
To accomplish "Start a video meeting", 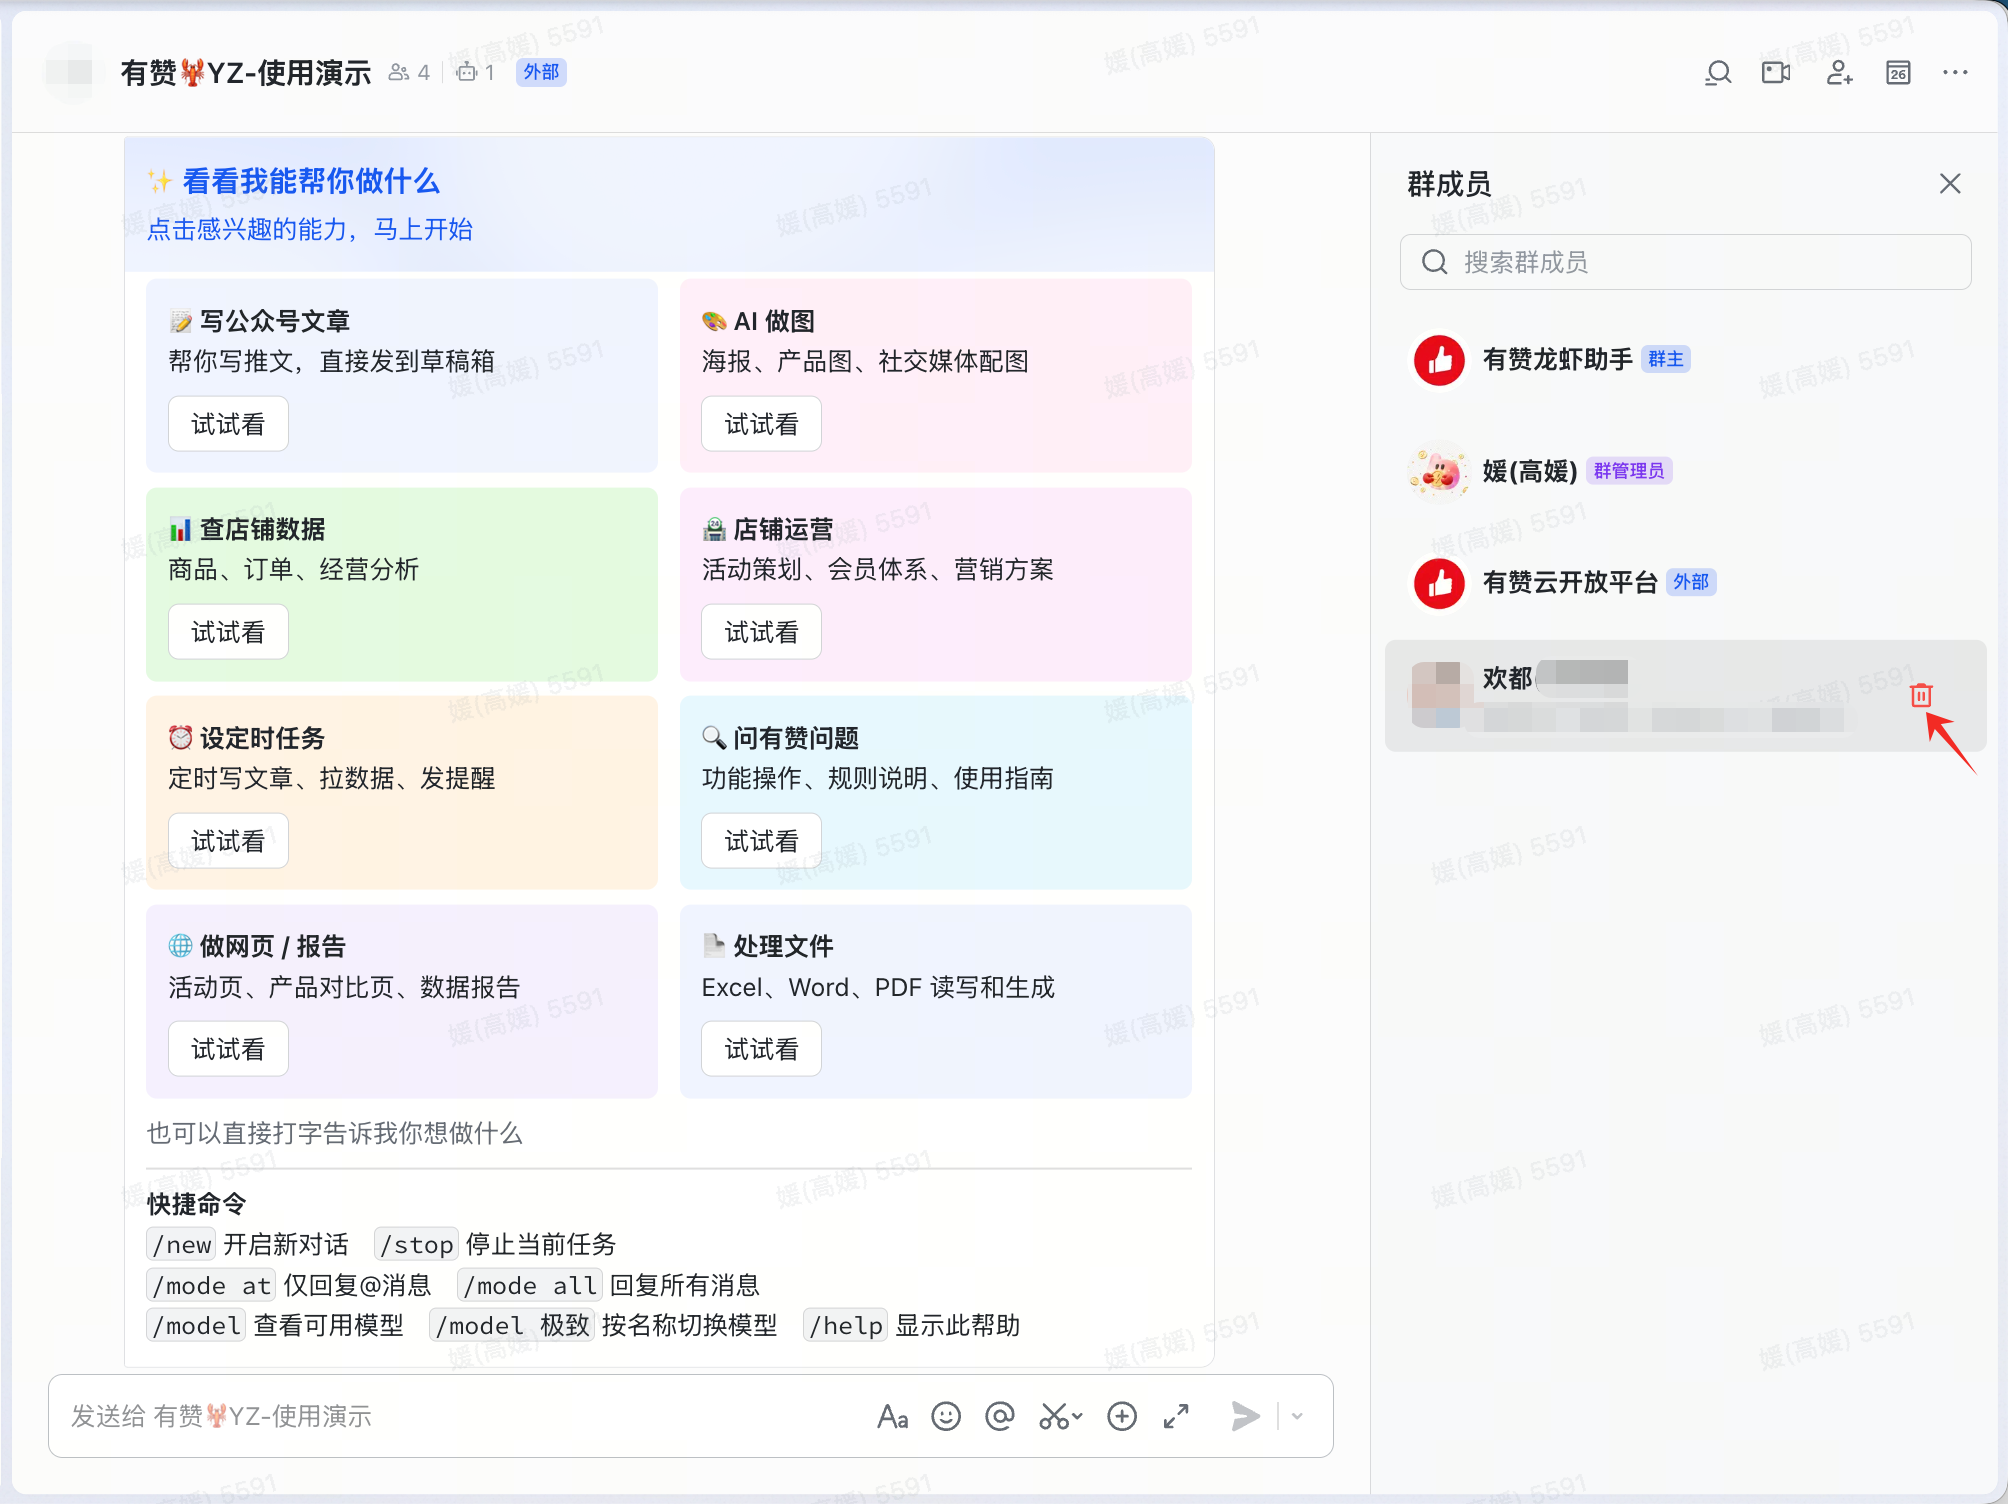I will [x=1776, y=73].
